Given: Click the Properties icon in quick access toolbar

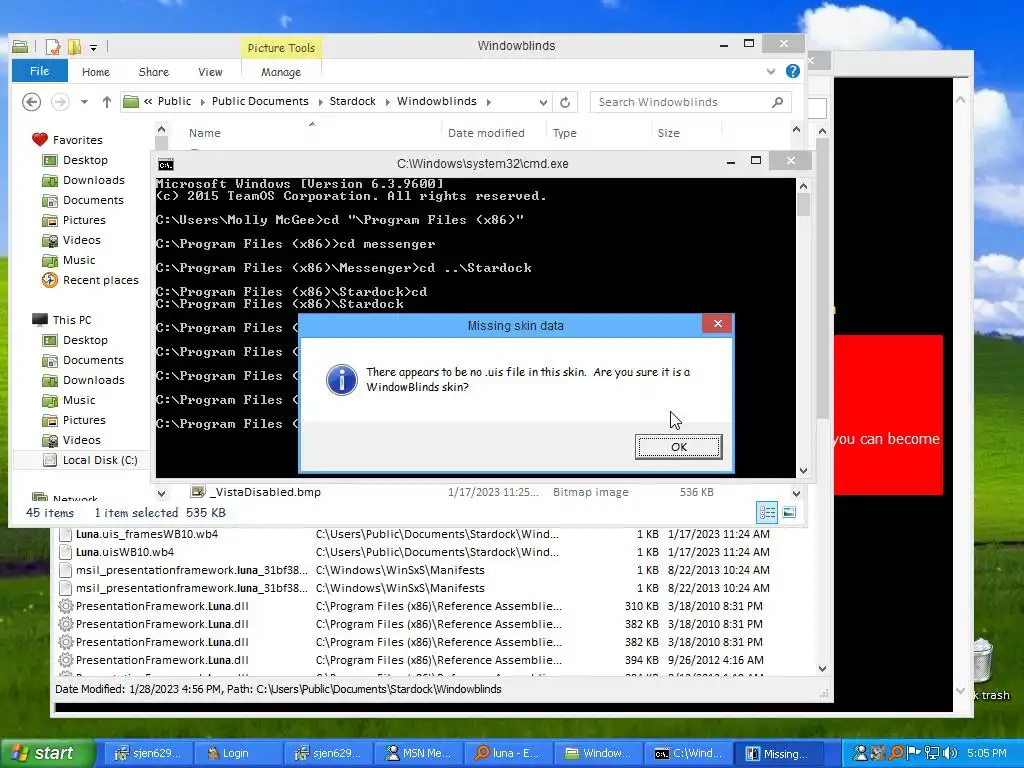Looking at the screenshot, I should click(53, 46).
